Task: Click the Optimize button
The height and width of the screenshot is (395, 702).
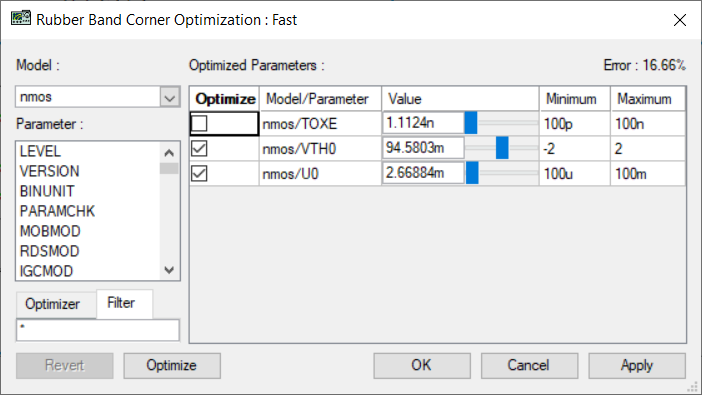Action: [x=172, y=365]
